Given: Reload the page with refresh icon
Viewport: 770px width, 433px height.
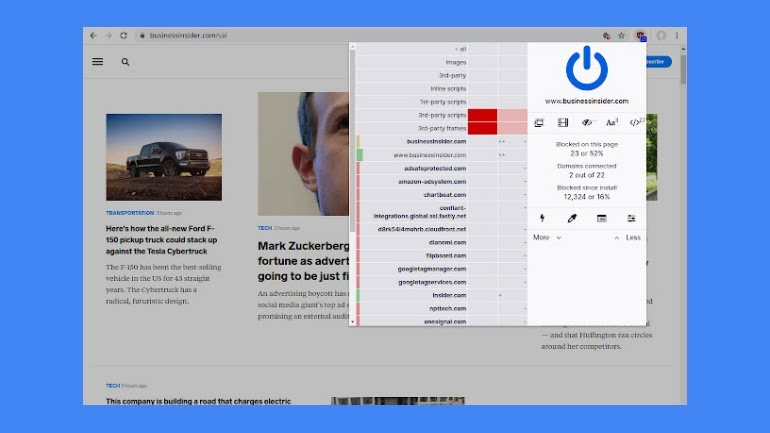Looking at the screenshot, I should click(123, 35).
